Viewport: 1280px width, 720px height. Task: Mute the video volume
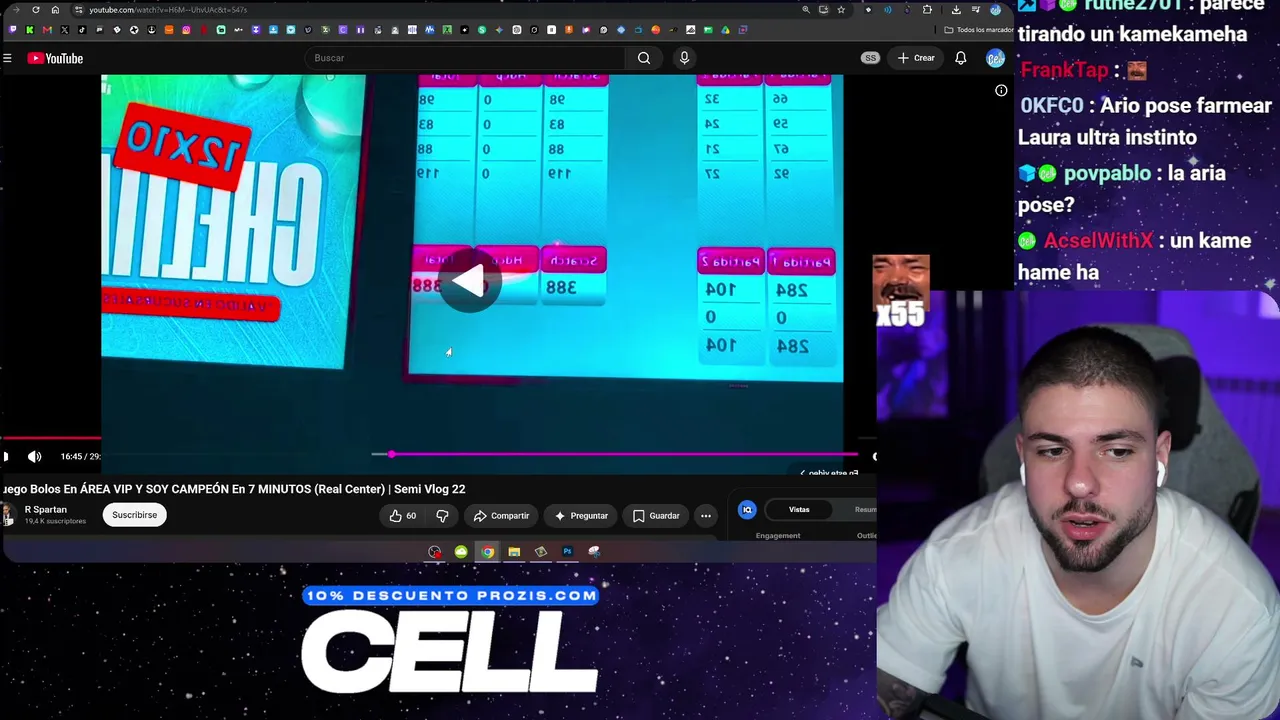[35, 457]
